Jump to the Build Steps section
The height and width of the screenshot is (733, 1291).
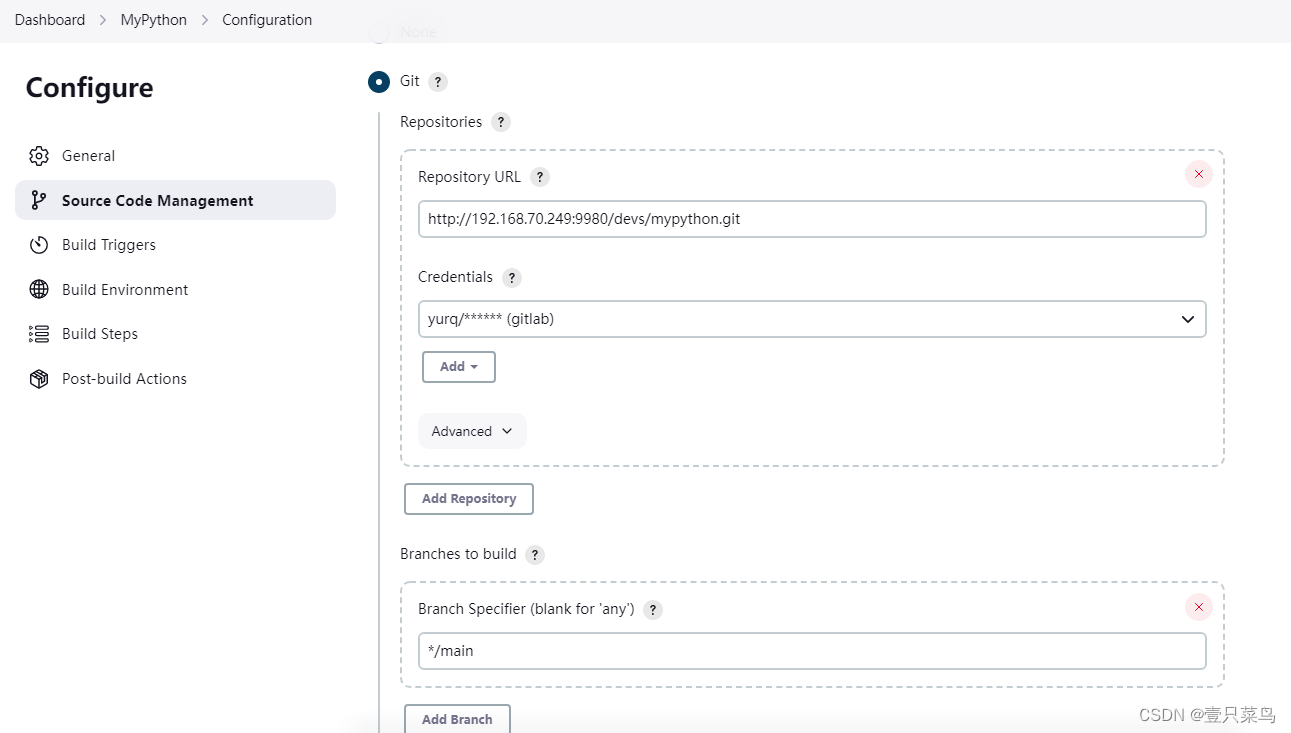[175, 334]
